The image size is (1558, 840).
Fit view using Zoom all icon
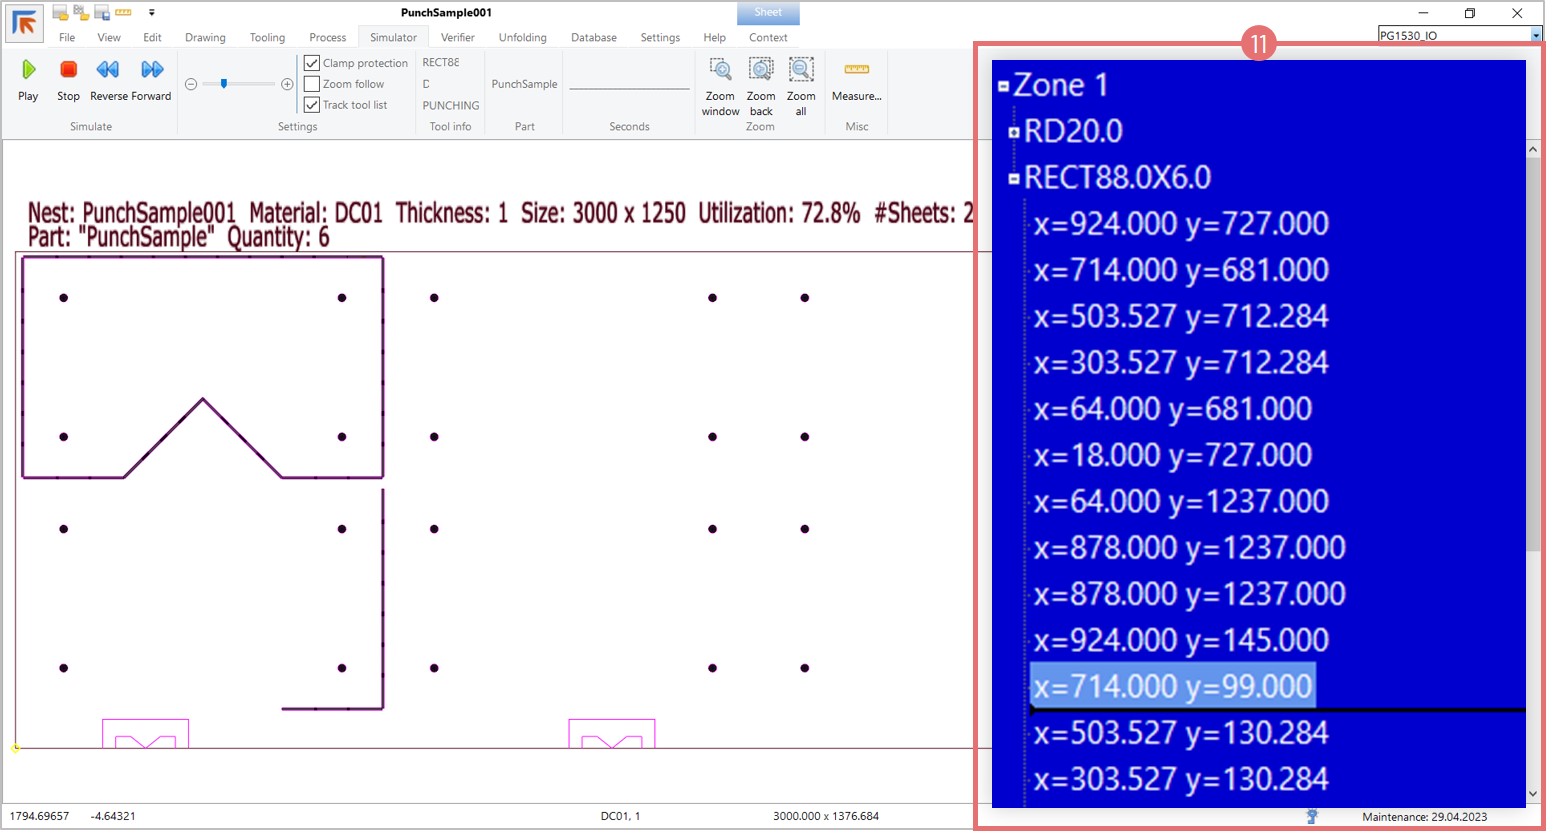pos(801,70)
